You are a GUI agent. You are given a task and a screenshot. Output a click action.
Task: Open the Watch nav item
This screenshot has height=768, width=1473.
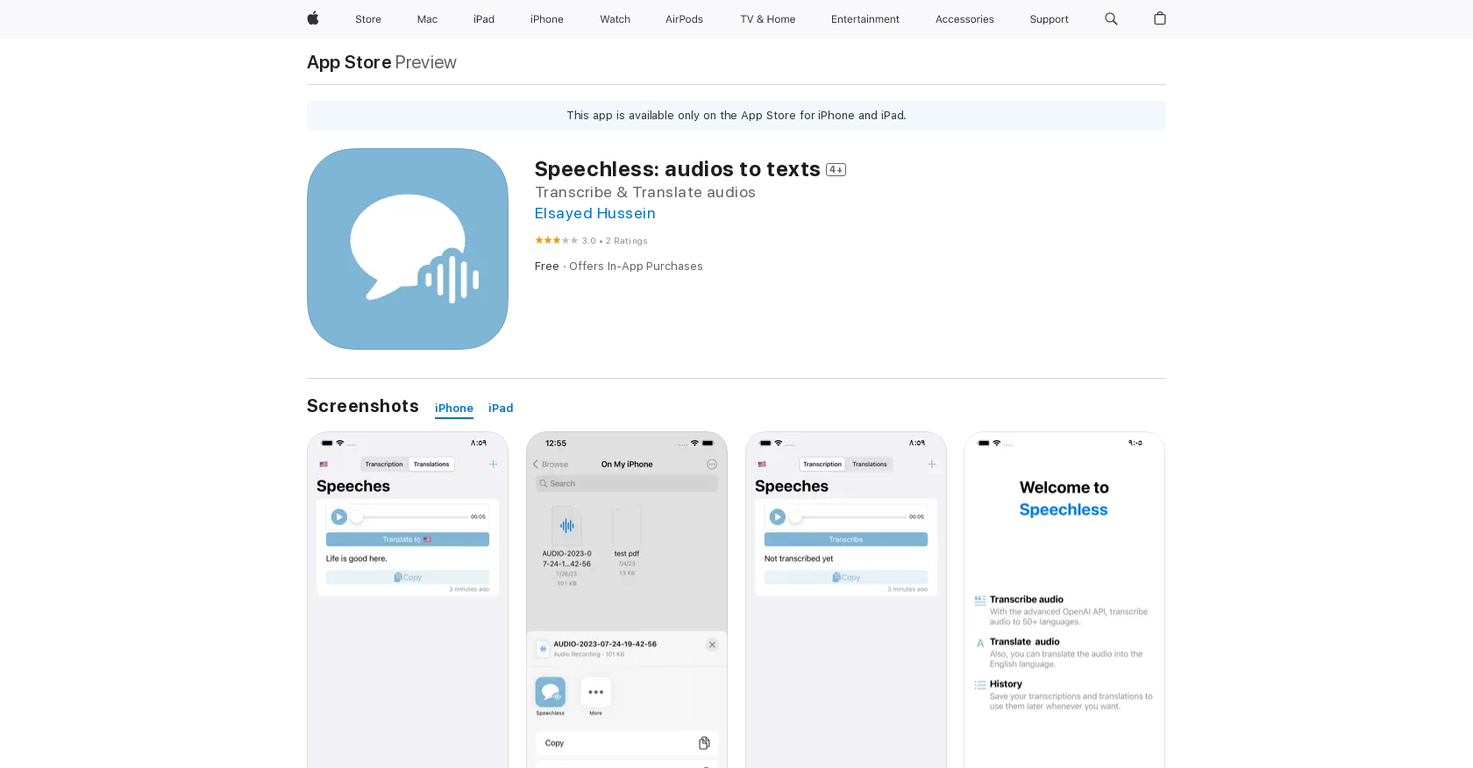[615, 19]
